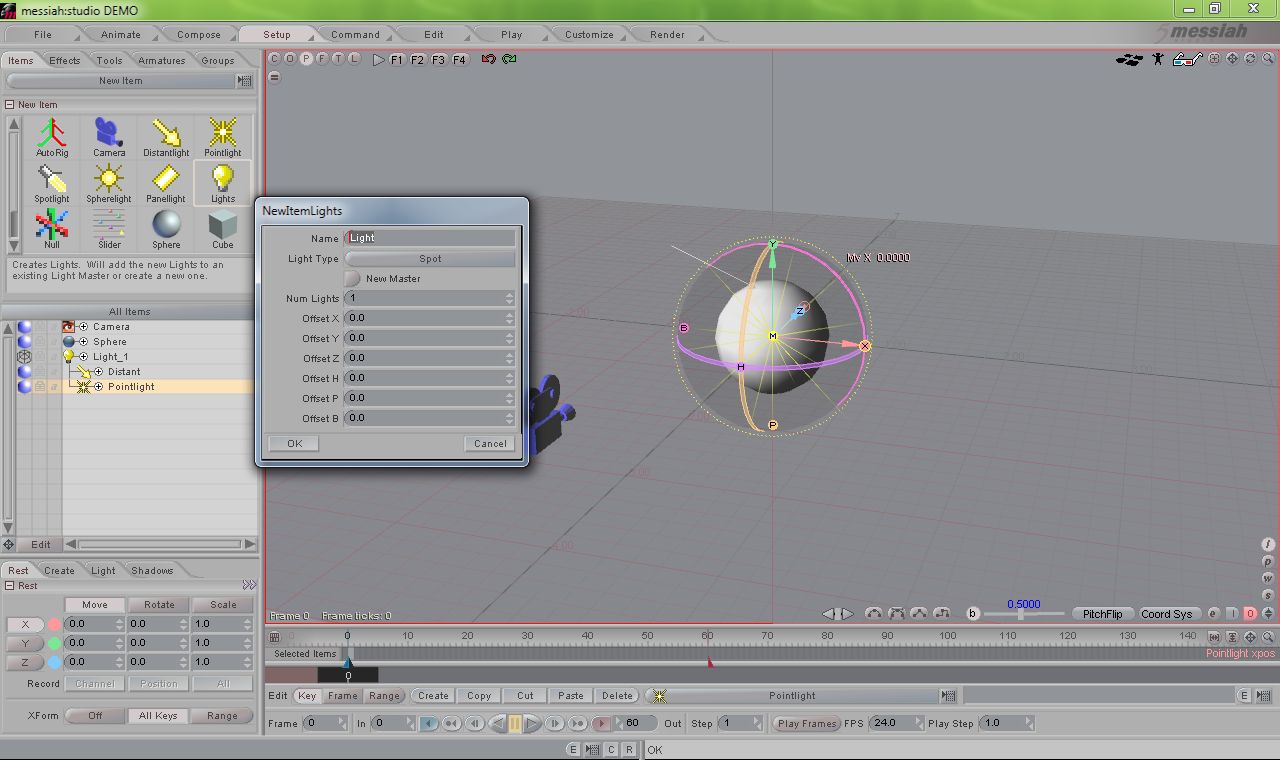Click the play triangle before F1
This screenshot has width=1280, height=760.
pyautogui.click(x=378, y=59)
